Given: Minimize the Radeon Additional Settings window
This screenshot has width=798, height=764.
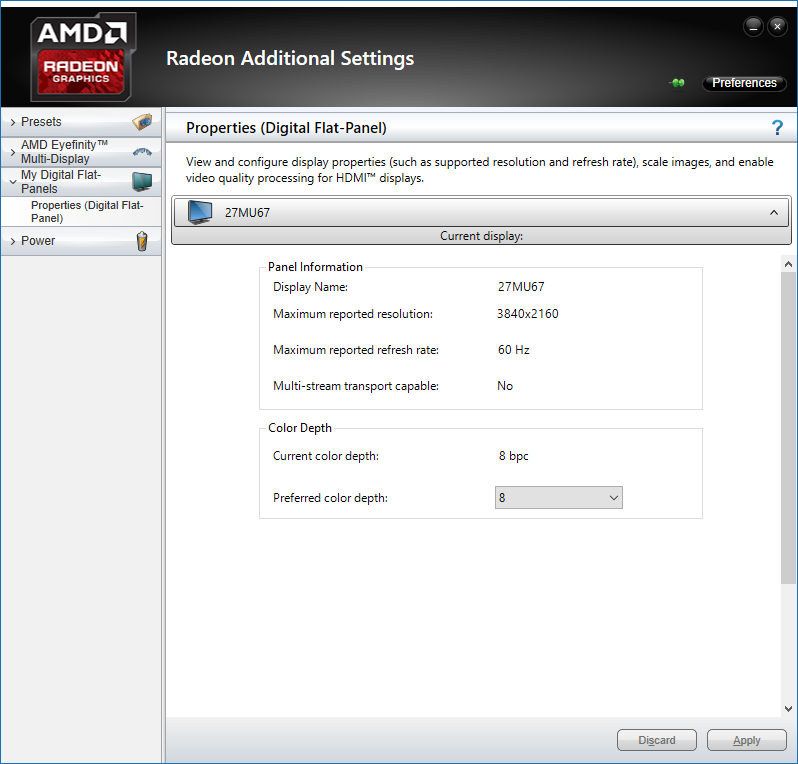Looking at the screenshot, I should 753,27.
